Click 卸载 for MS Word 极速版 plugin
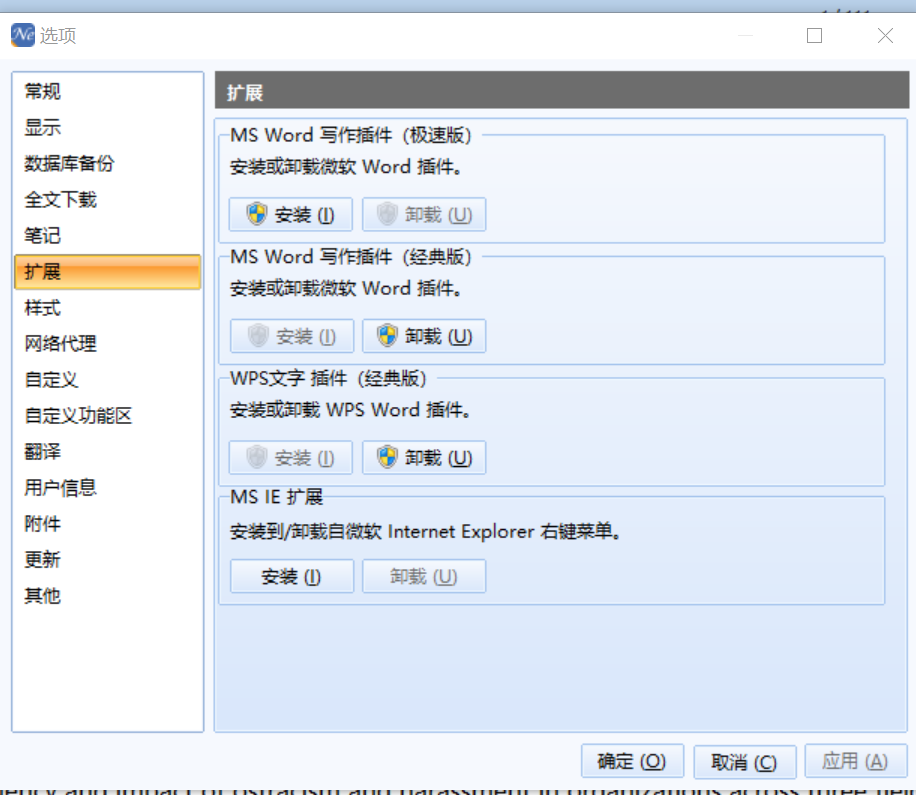Image resolution: width=916 pixels, height=795 pixels. [x=424, y=214]
